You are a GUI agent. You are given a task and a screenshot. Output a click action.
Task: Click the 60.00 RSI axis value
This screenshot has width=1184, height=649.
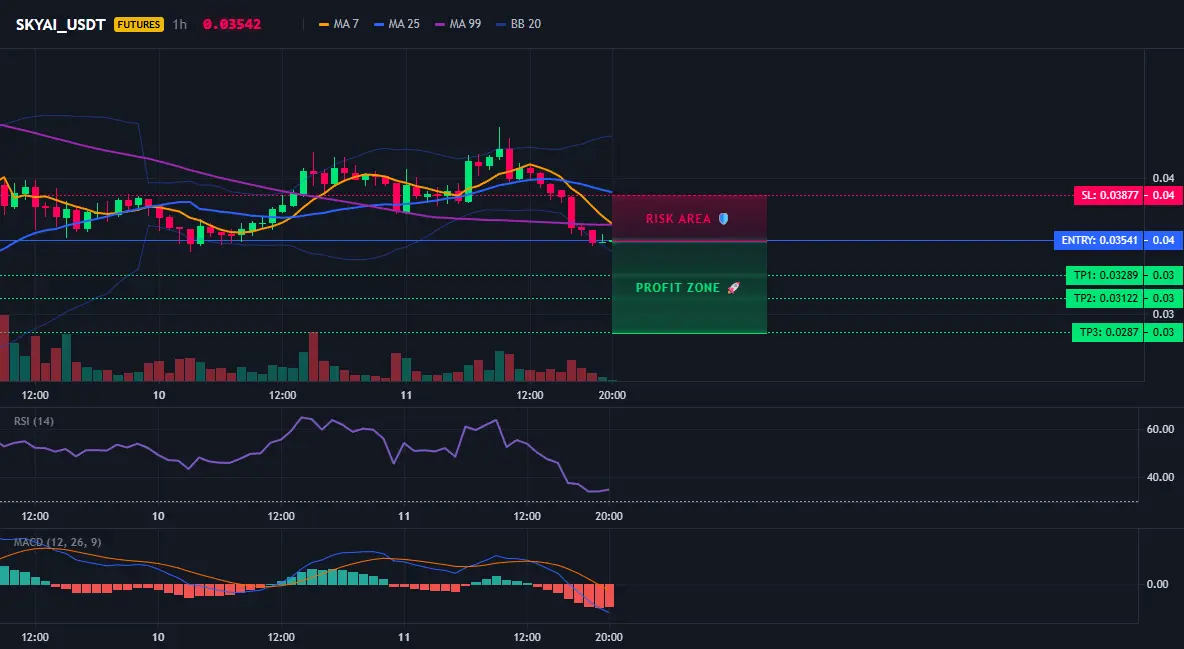coord(1160,429)
